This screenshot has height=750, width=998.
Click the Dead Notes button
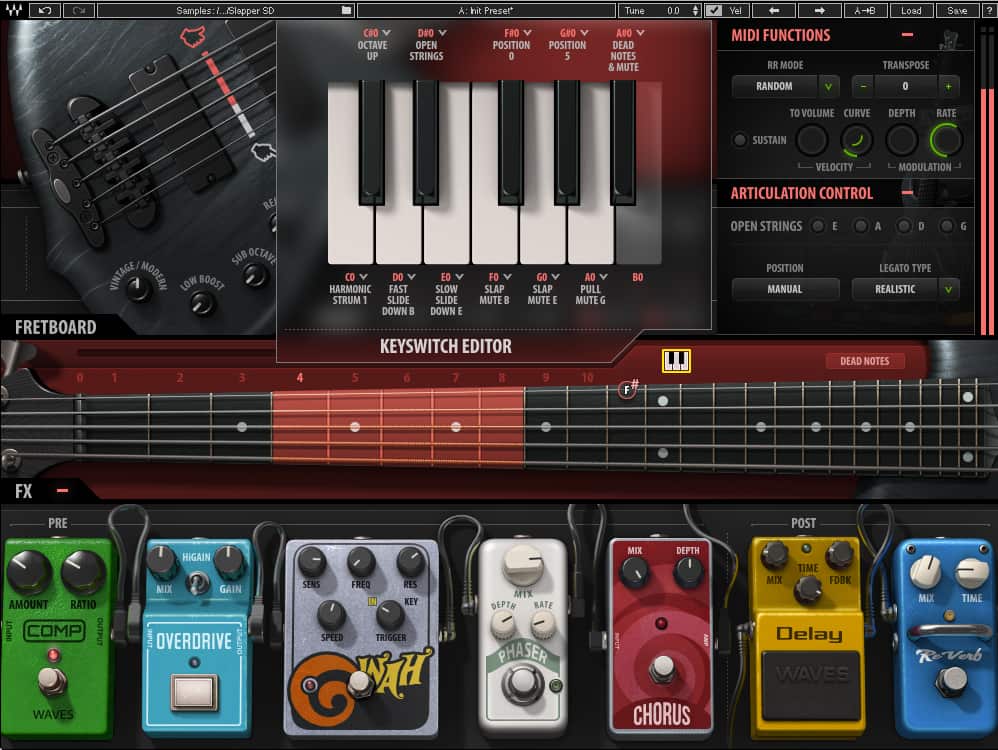pyautogui.click(x=864, y=361)
